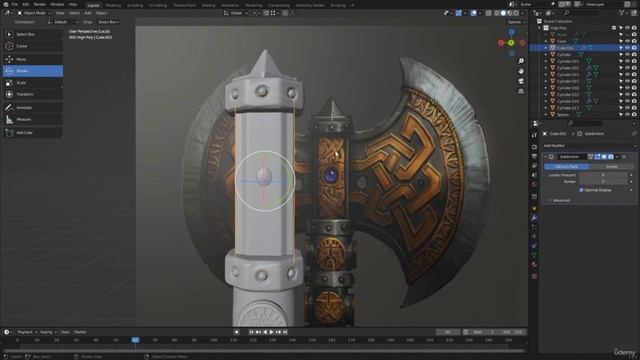
Task: Select the Select Box tool
Action: 33,34
